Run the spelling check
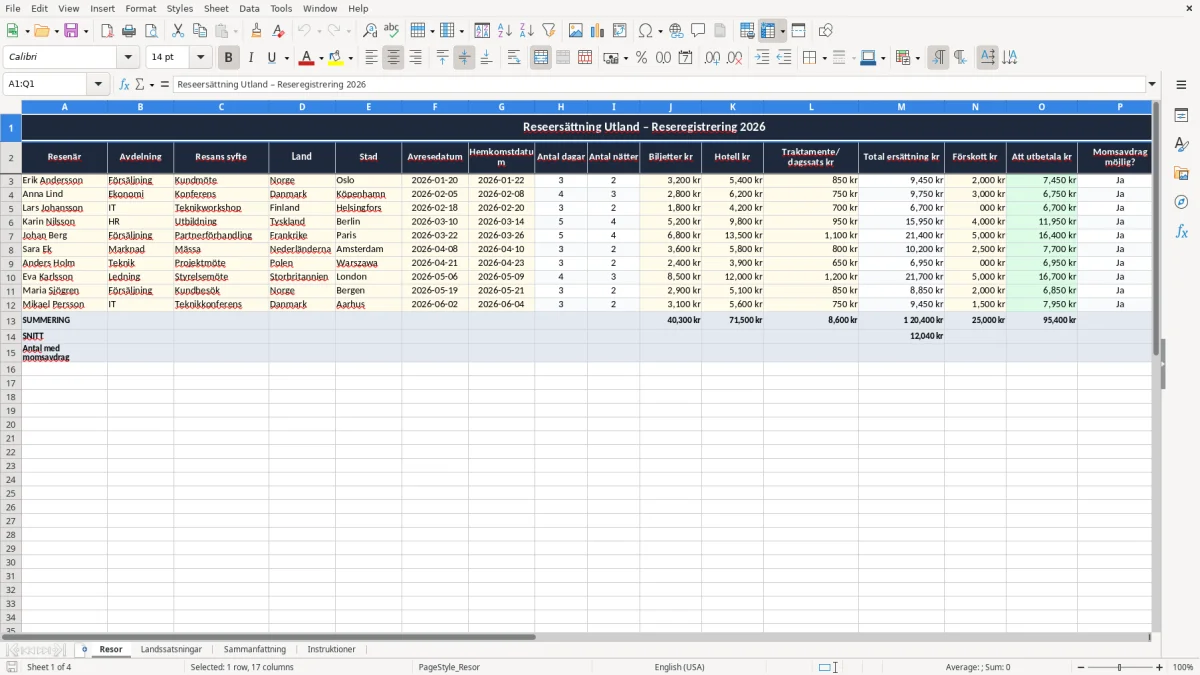The image size is (1200, 675). (x=392, y=31)
